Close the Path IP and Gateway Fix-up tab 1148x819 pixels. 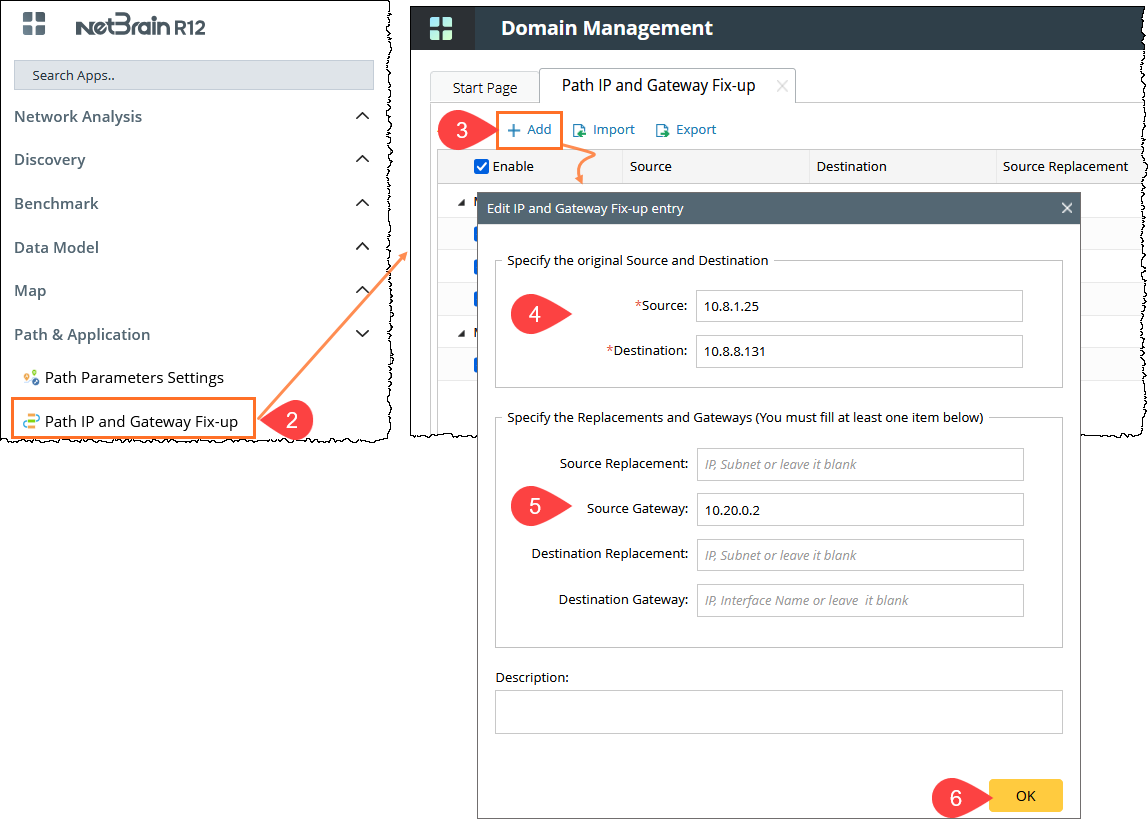coord(782,86)
